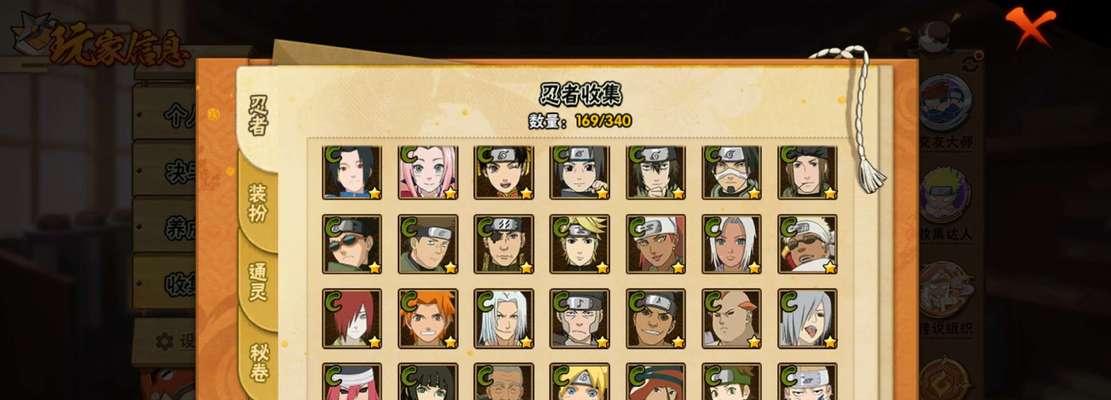Close the collection panel with orange X
The image size is (1111, 400).
tap(1031, 25)
